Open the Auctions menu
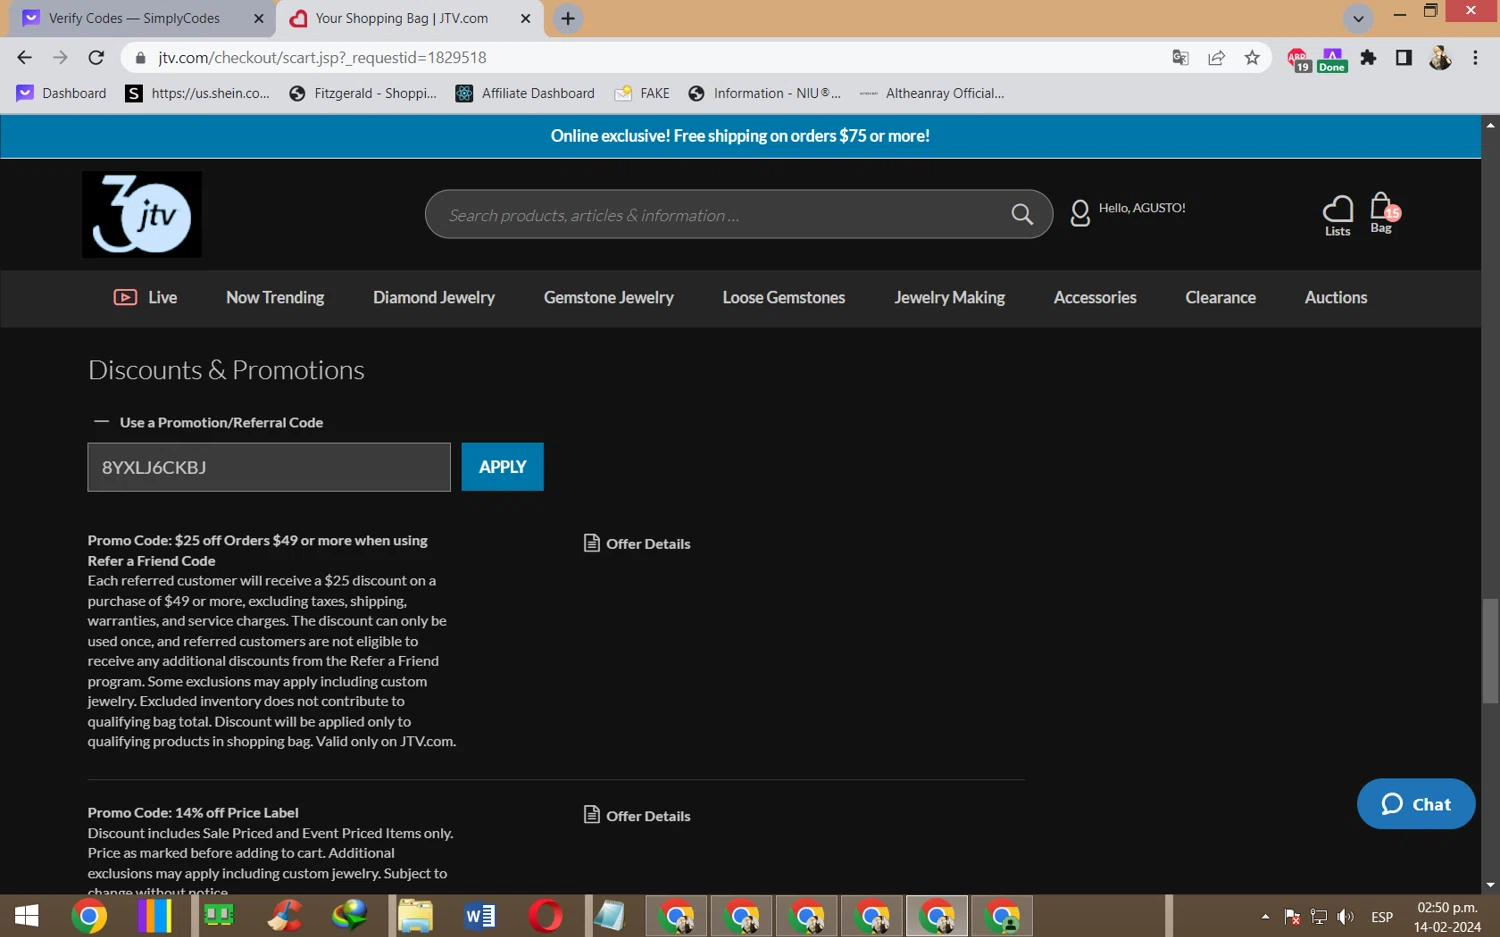Image resolution: width=1500 pixels, height=937 pixels. (x=1336, y=297)
